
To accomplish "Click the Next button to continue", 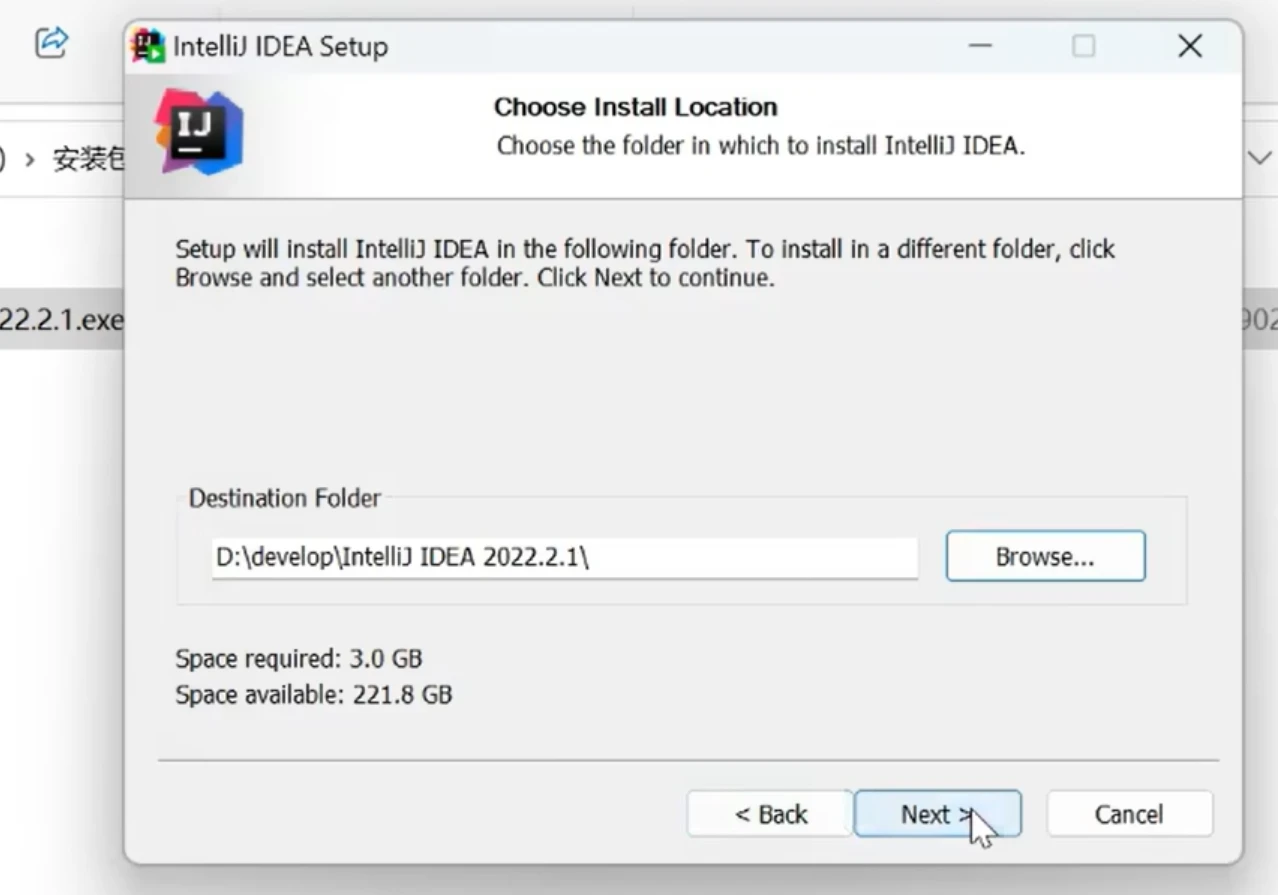I will pos(937,814).
